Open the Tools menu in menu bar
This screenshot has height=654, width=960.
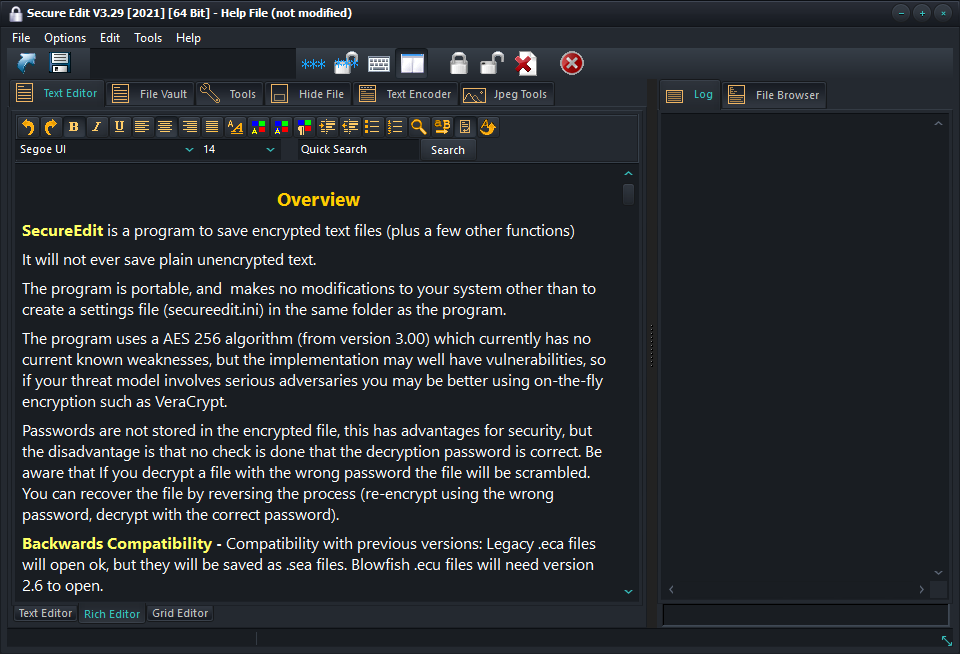pyautogui.click(x=148, y=38)
